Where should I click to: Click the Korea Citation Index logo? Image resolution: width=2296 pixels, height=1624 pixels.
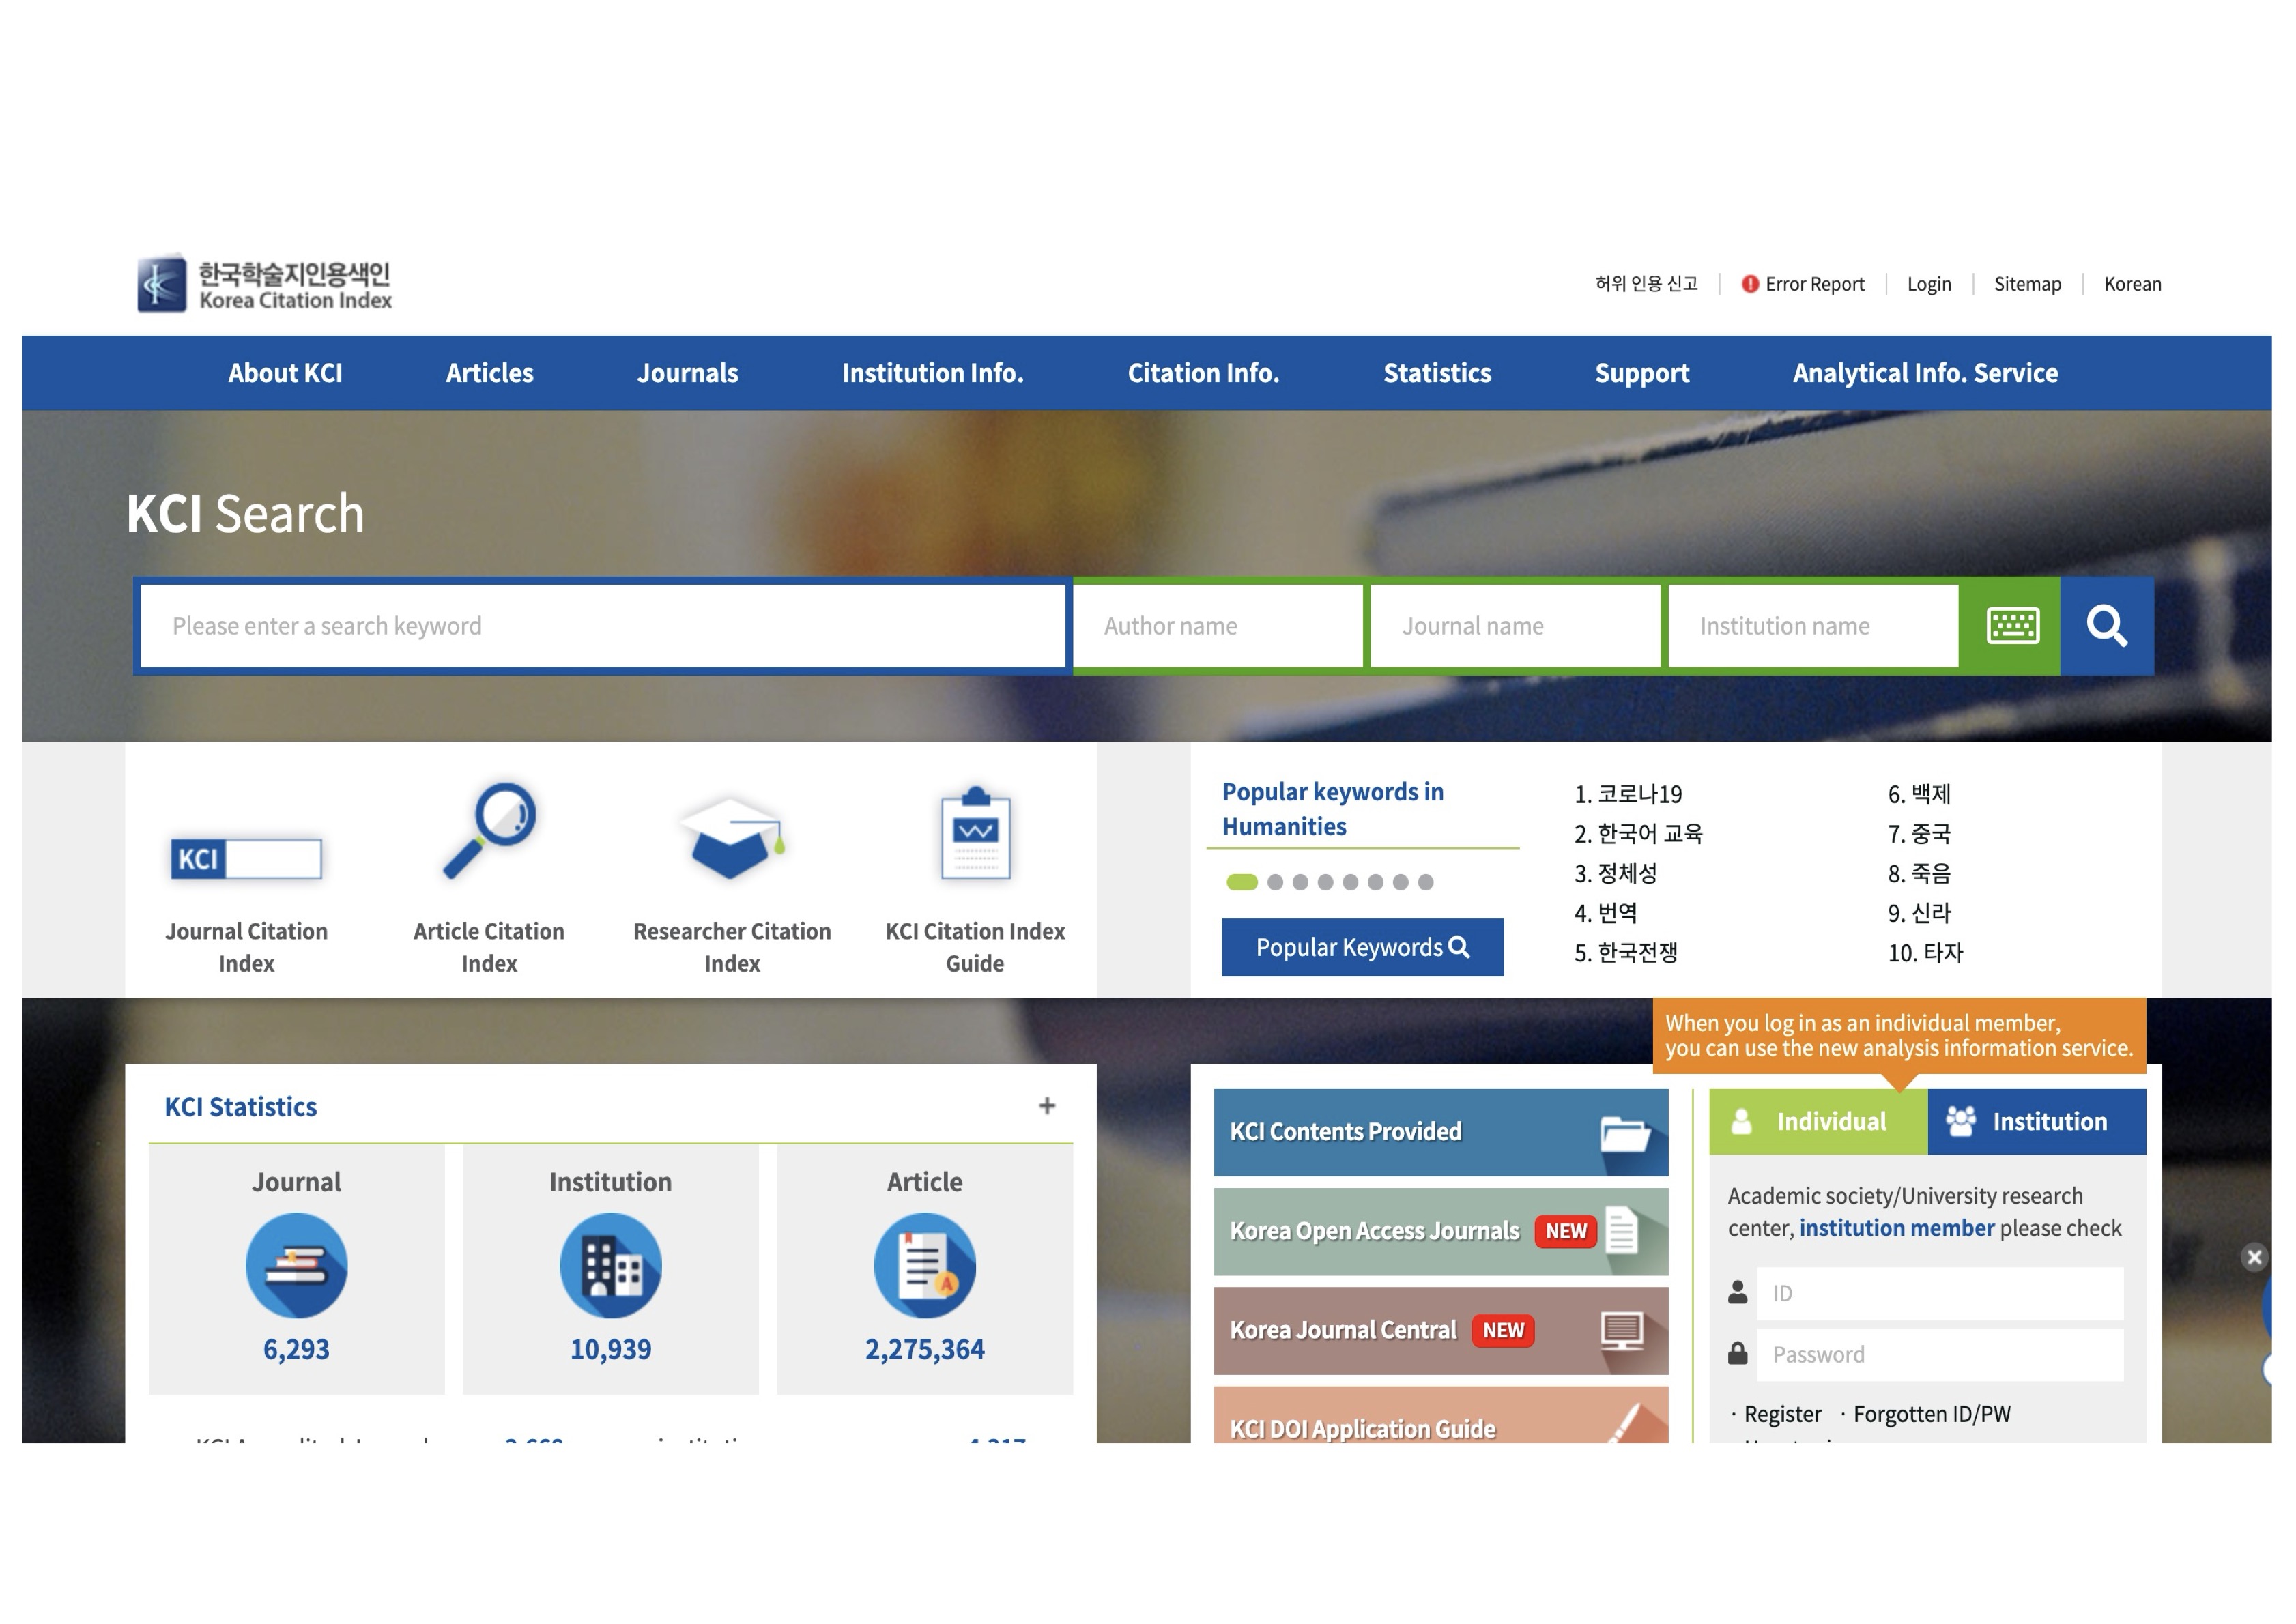[265, 284]
